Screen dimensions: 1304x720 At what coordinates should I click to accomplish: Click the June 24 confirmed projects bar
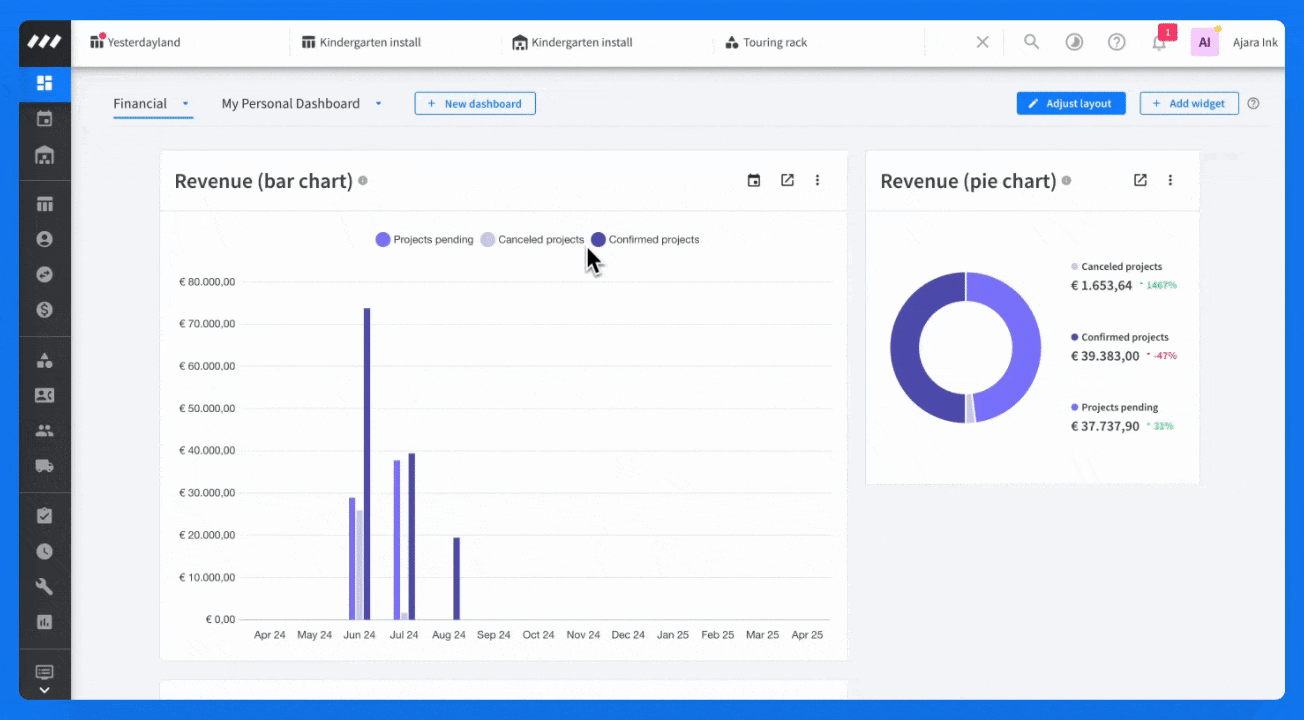point(367,464)
